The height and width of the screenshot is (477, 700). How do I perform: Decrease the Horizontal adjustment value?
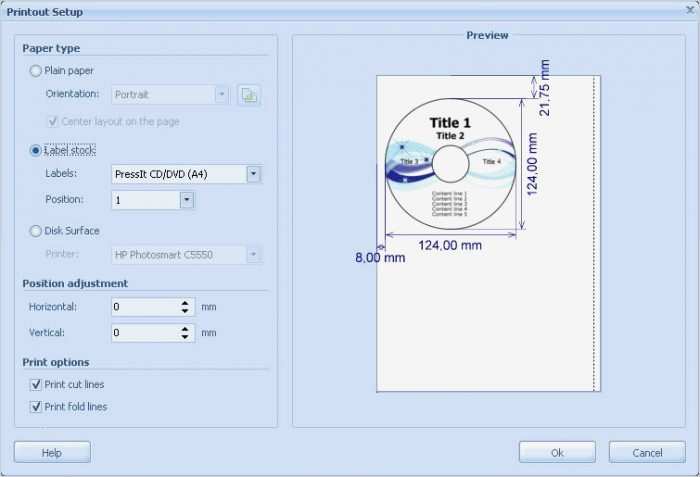tap(185, 311)
